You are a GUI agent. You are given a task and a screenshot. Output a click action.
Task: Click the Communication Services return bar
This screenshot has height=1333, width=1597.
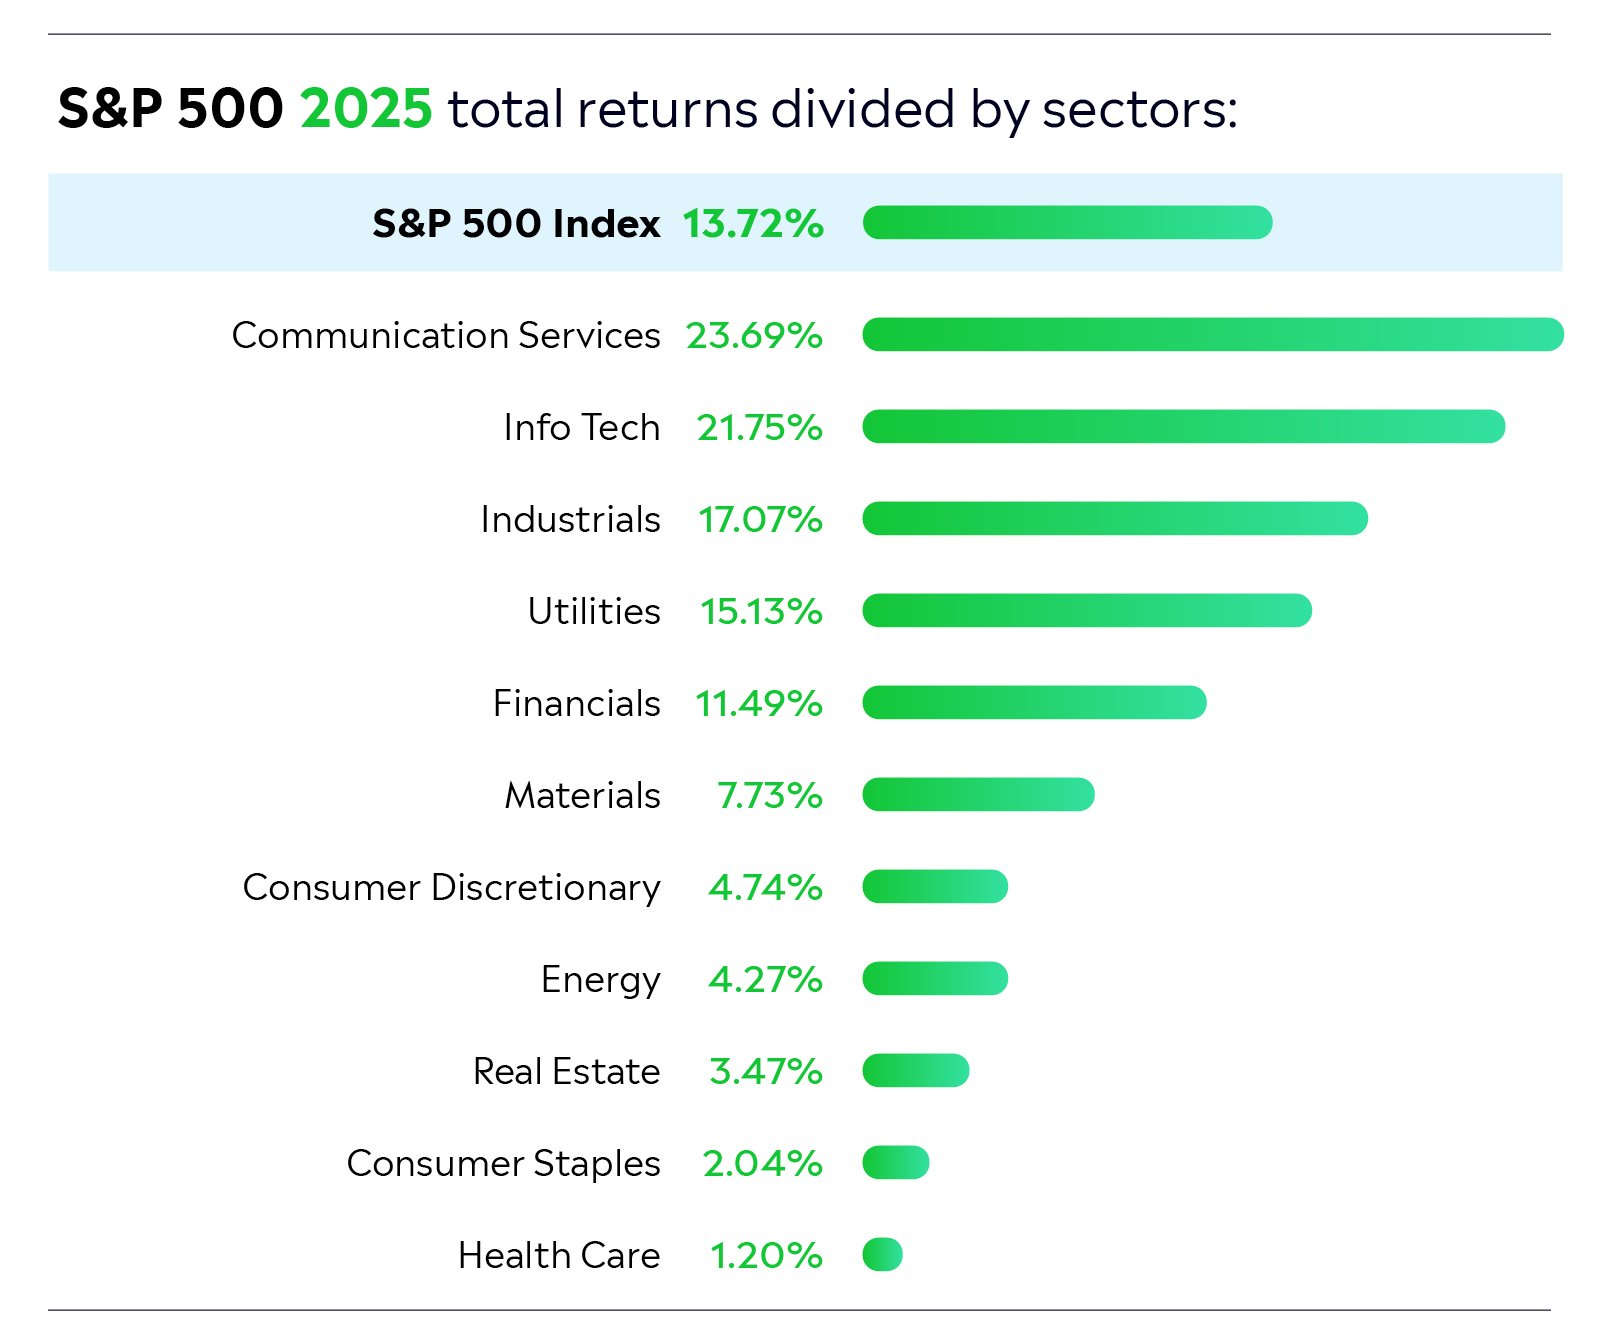point(1212,335)
